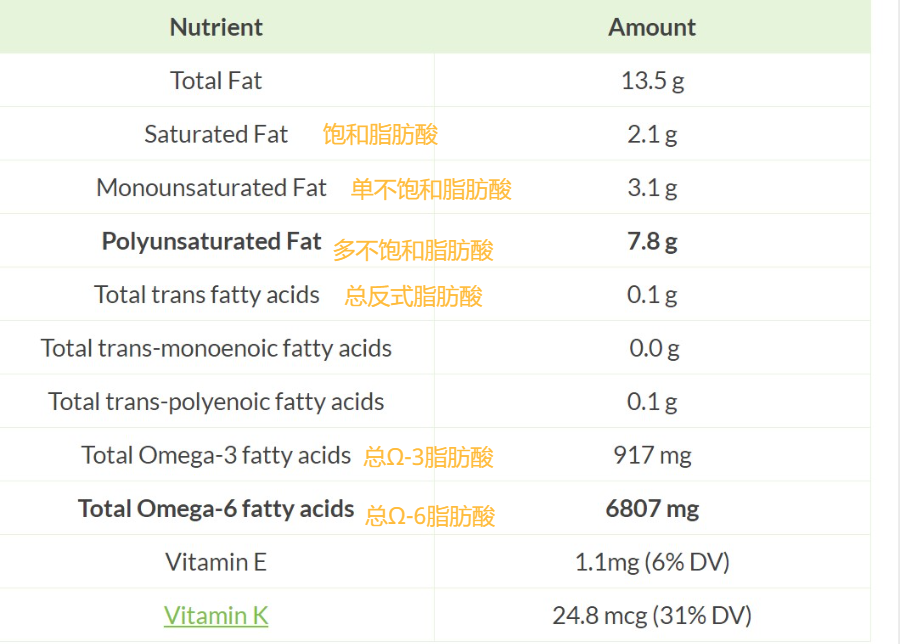Viewport: 900px width, 644px height.
Task: Click the 1.1mg (6% DV) value
Action: [x=653, y=562]
